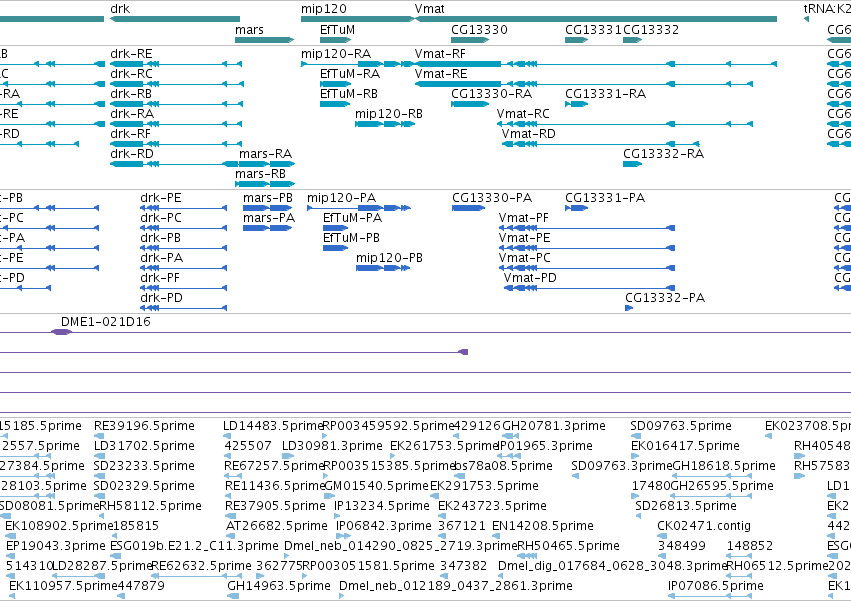The height and width of the screenshot is (601, 851).
Task: Click the Vmat-RC transcript
Action: coord(625,124)
